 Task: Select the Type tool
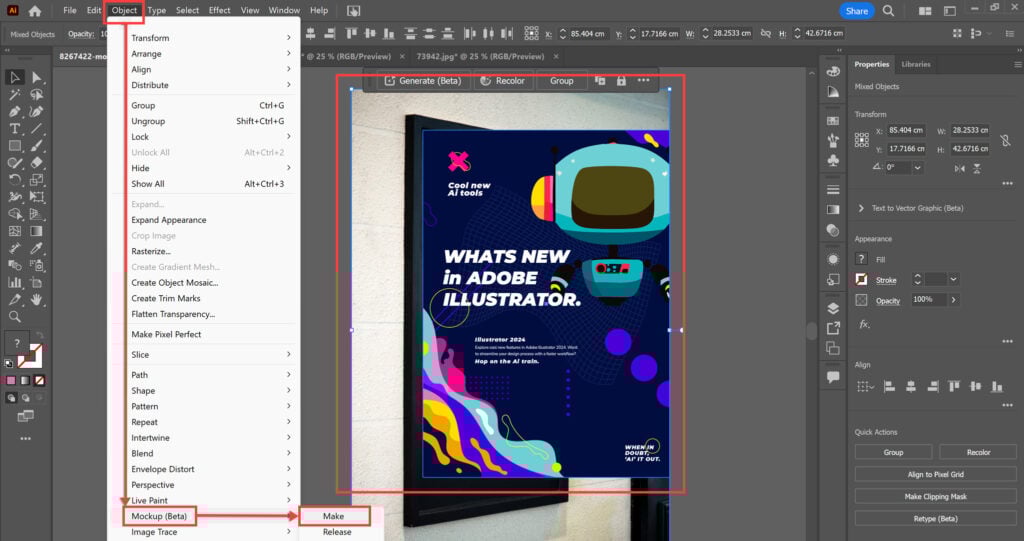(x=14, y=129)
